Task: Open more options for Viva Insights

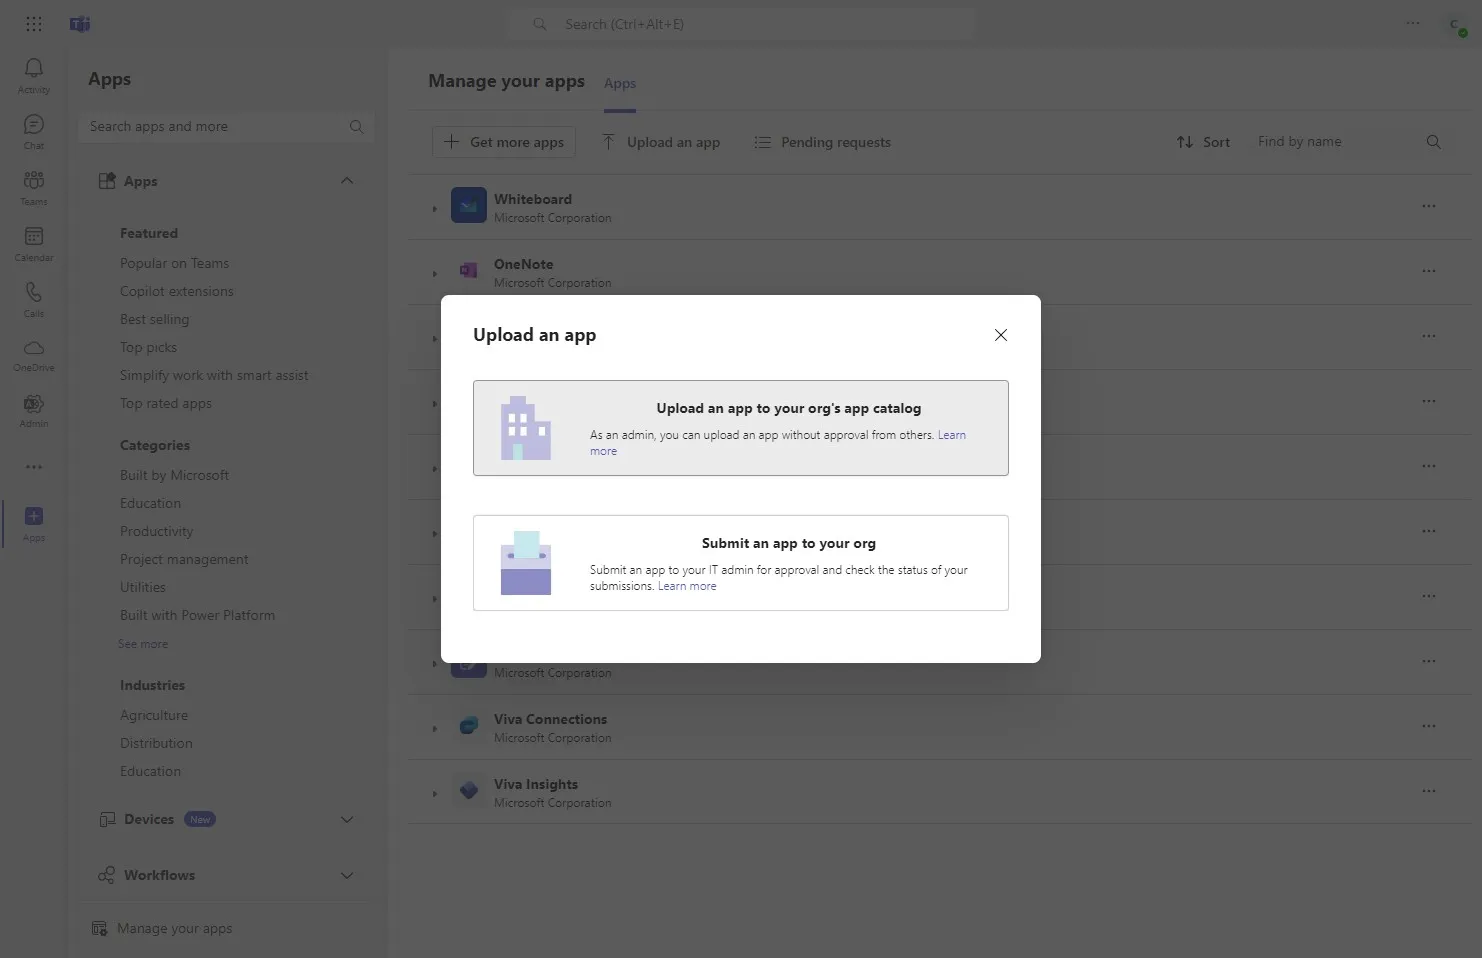Action: click(1429, 791)
